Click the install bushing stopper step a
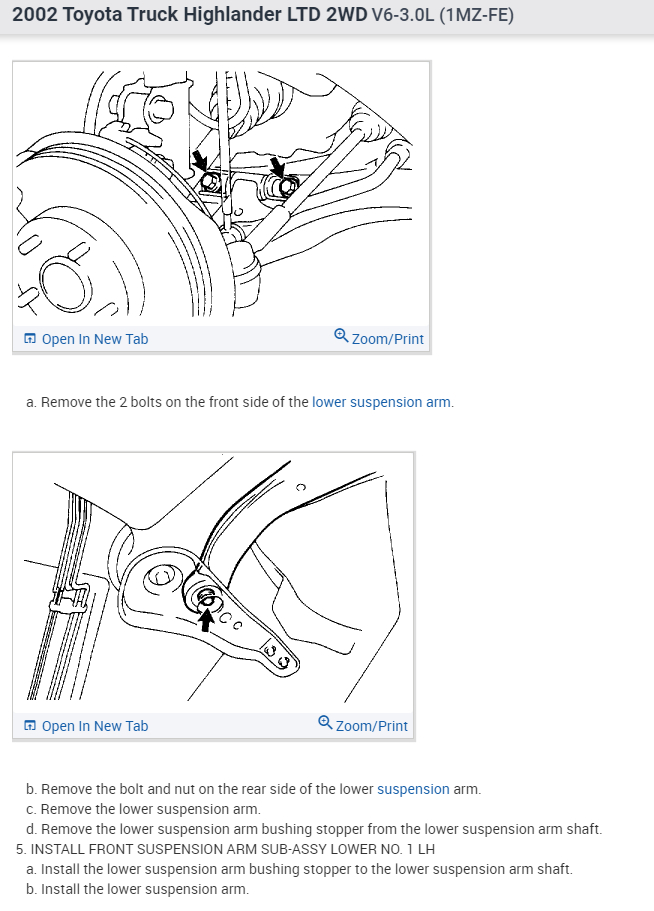 click(x=300, y=869)
